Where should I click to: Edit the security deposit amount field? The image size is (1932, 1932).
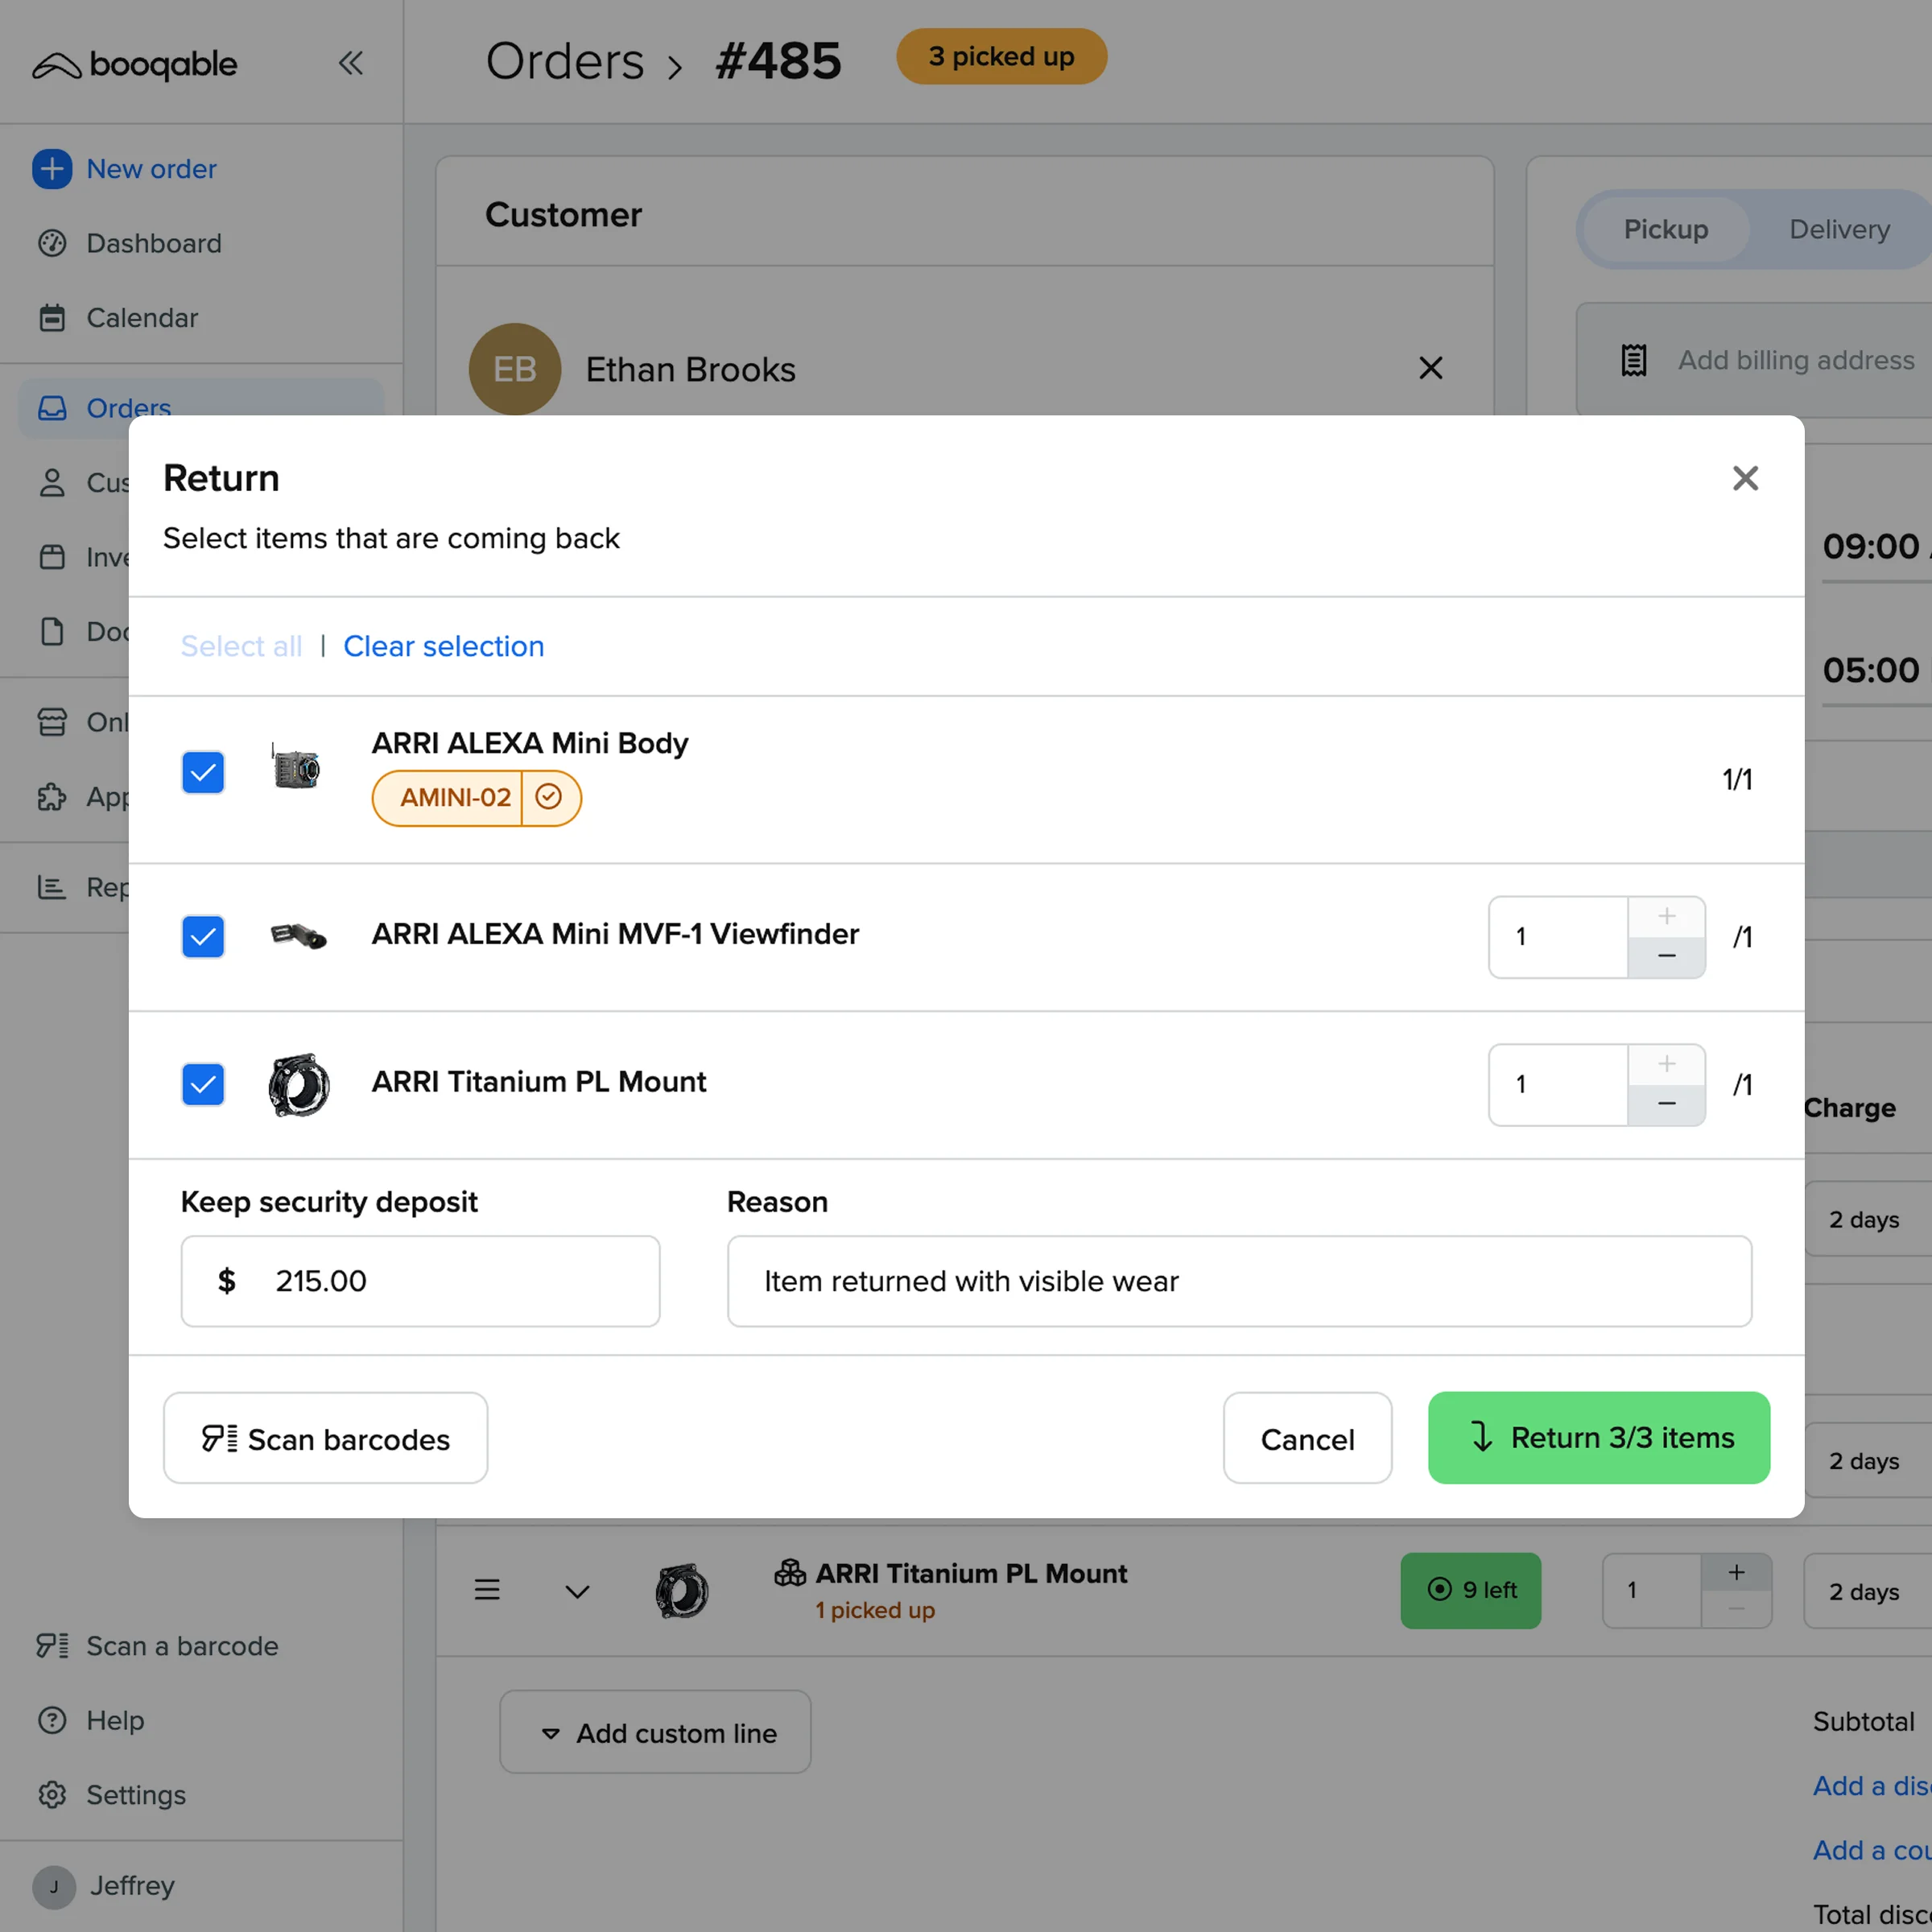(420, 1281)
